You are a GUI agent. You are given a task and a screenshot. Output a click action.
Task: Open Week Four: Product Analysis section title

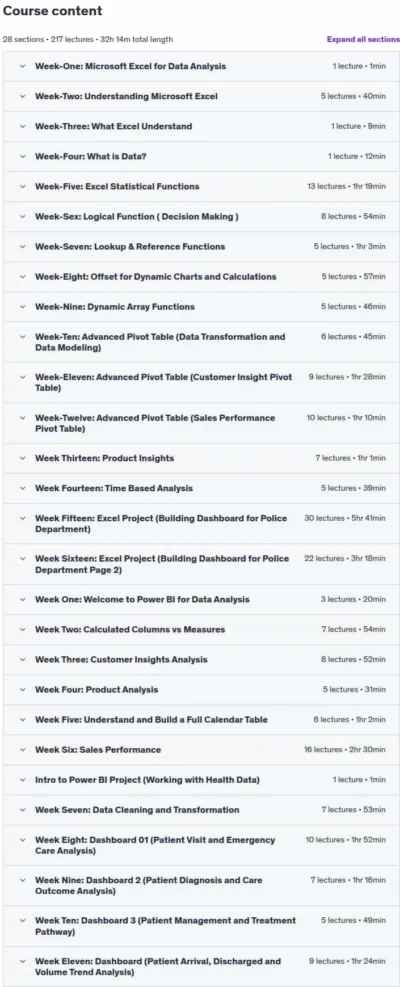click(96, 690)
